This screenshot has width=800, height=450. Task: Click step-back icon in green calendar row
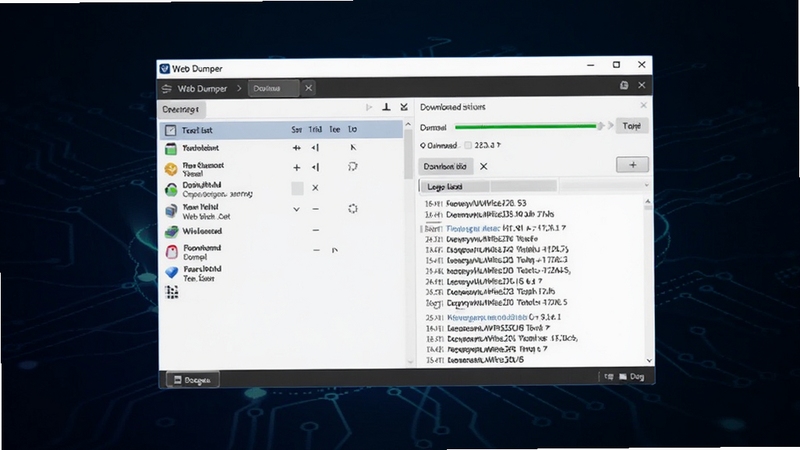point(315,148)
